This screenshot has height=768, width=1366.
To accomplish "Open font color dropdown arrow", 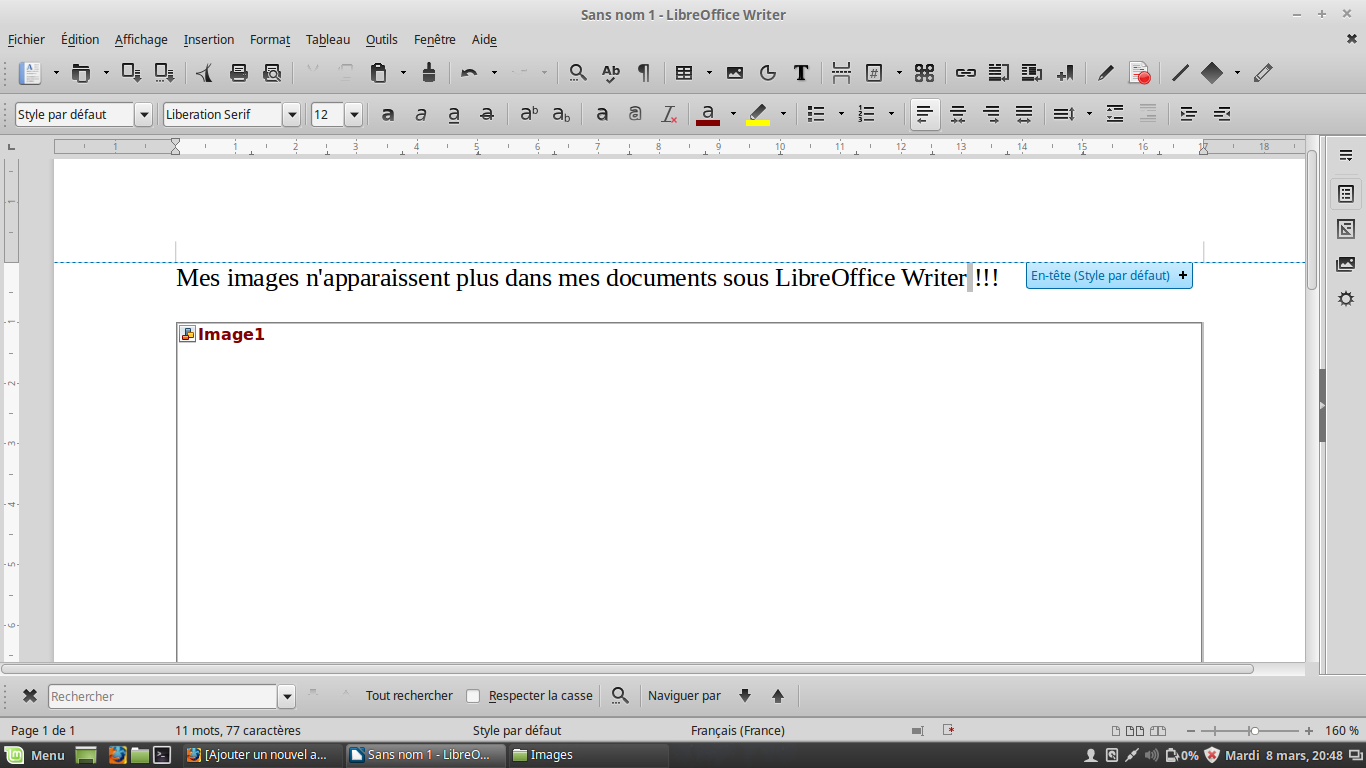I will click(733, 114).
